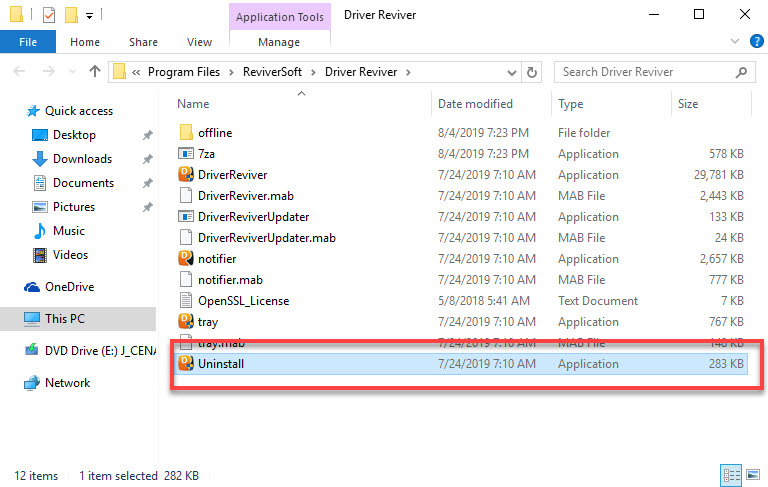Go back with the Back arrow
This screenshot has height=487, width=768.
click(19, 72)
